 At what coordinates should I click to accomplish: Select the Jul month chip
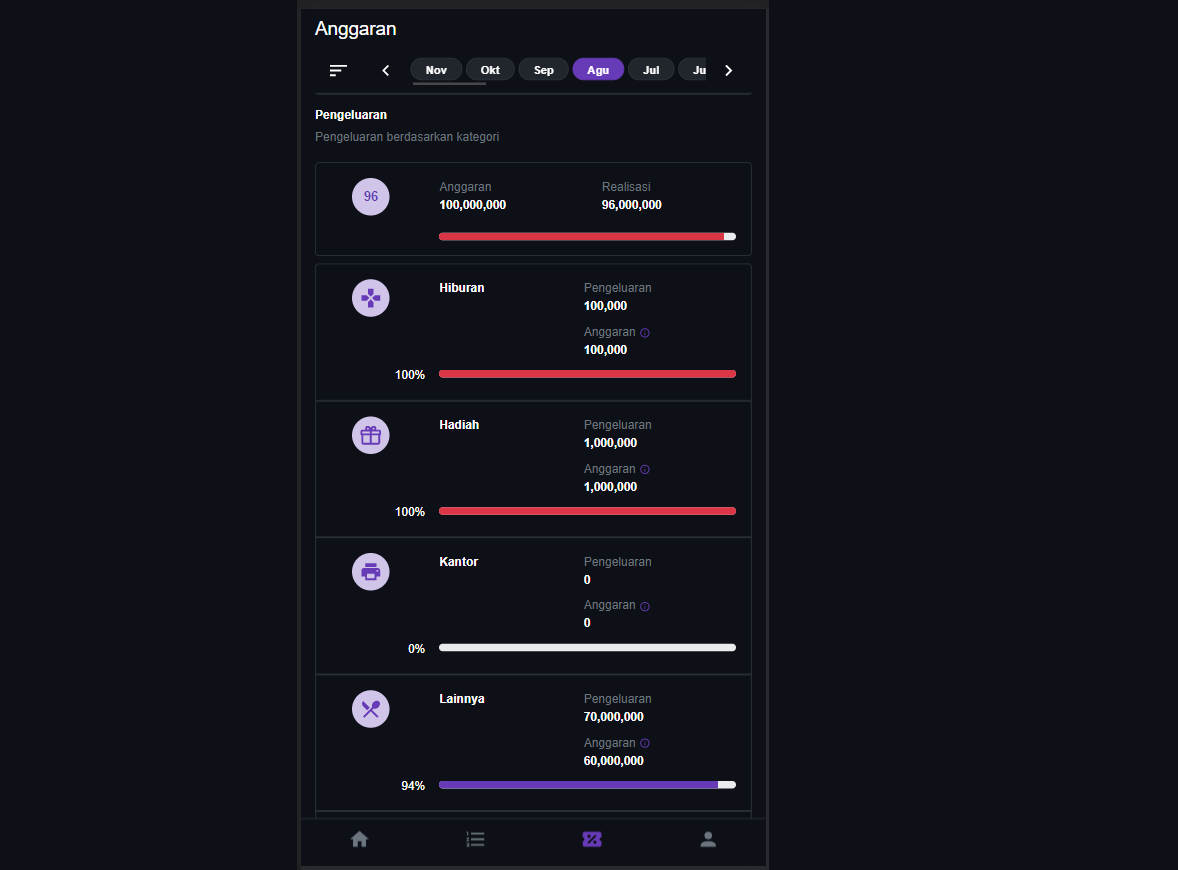(x=651, y=70)
